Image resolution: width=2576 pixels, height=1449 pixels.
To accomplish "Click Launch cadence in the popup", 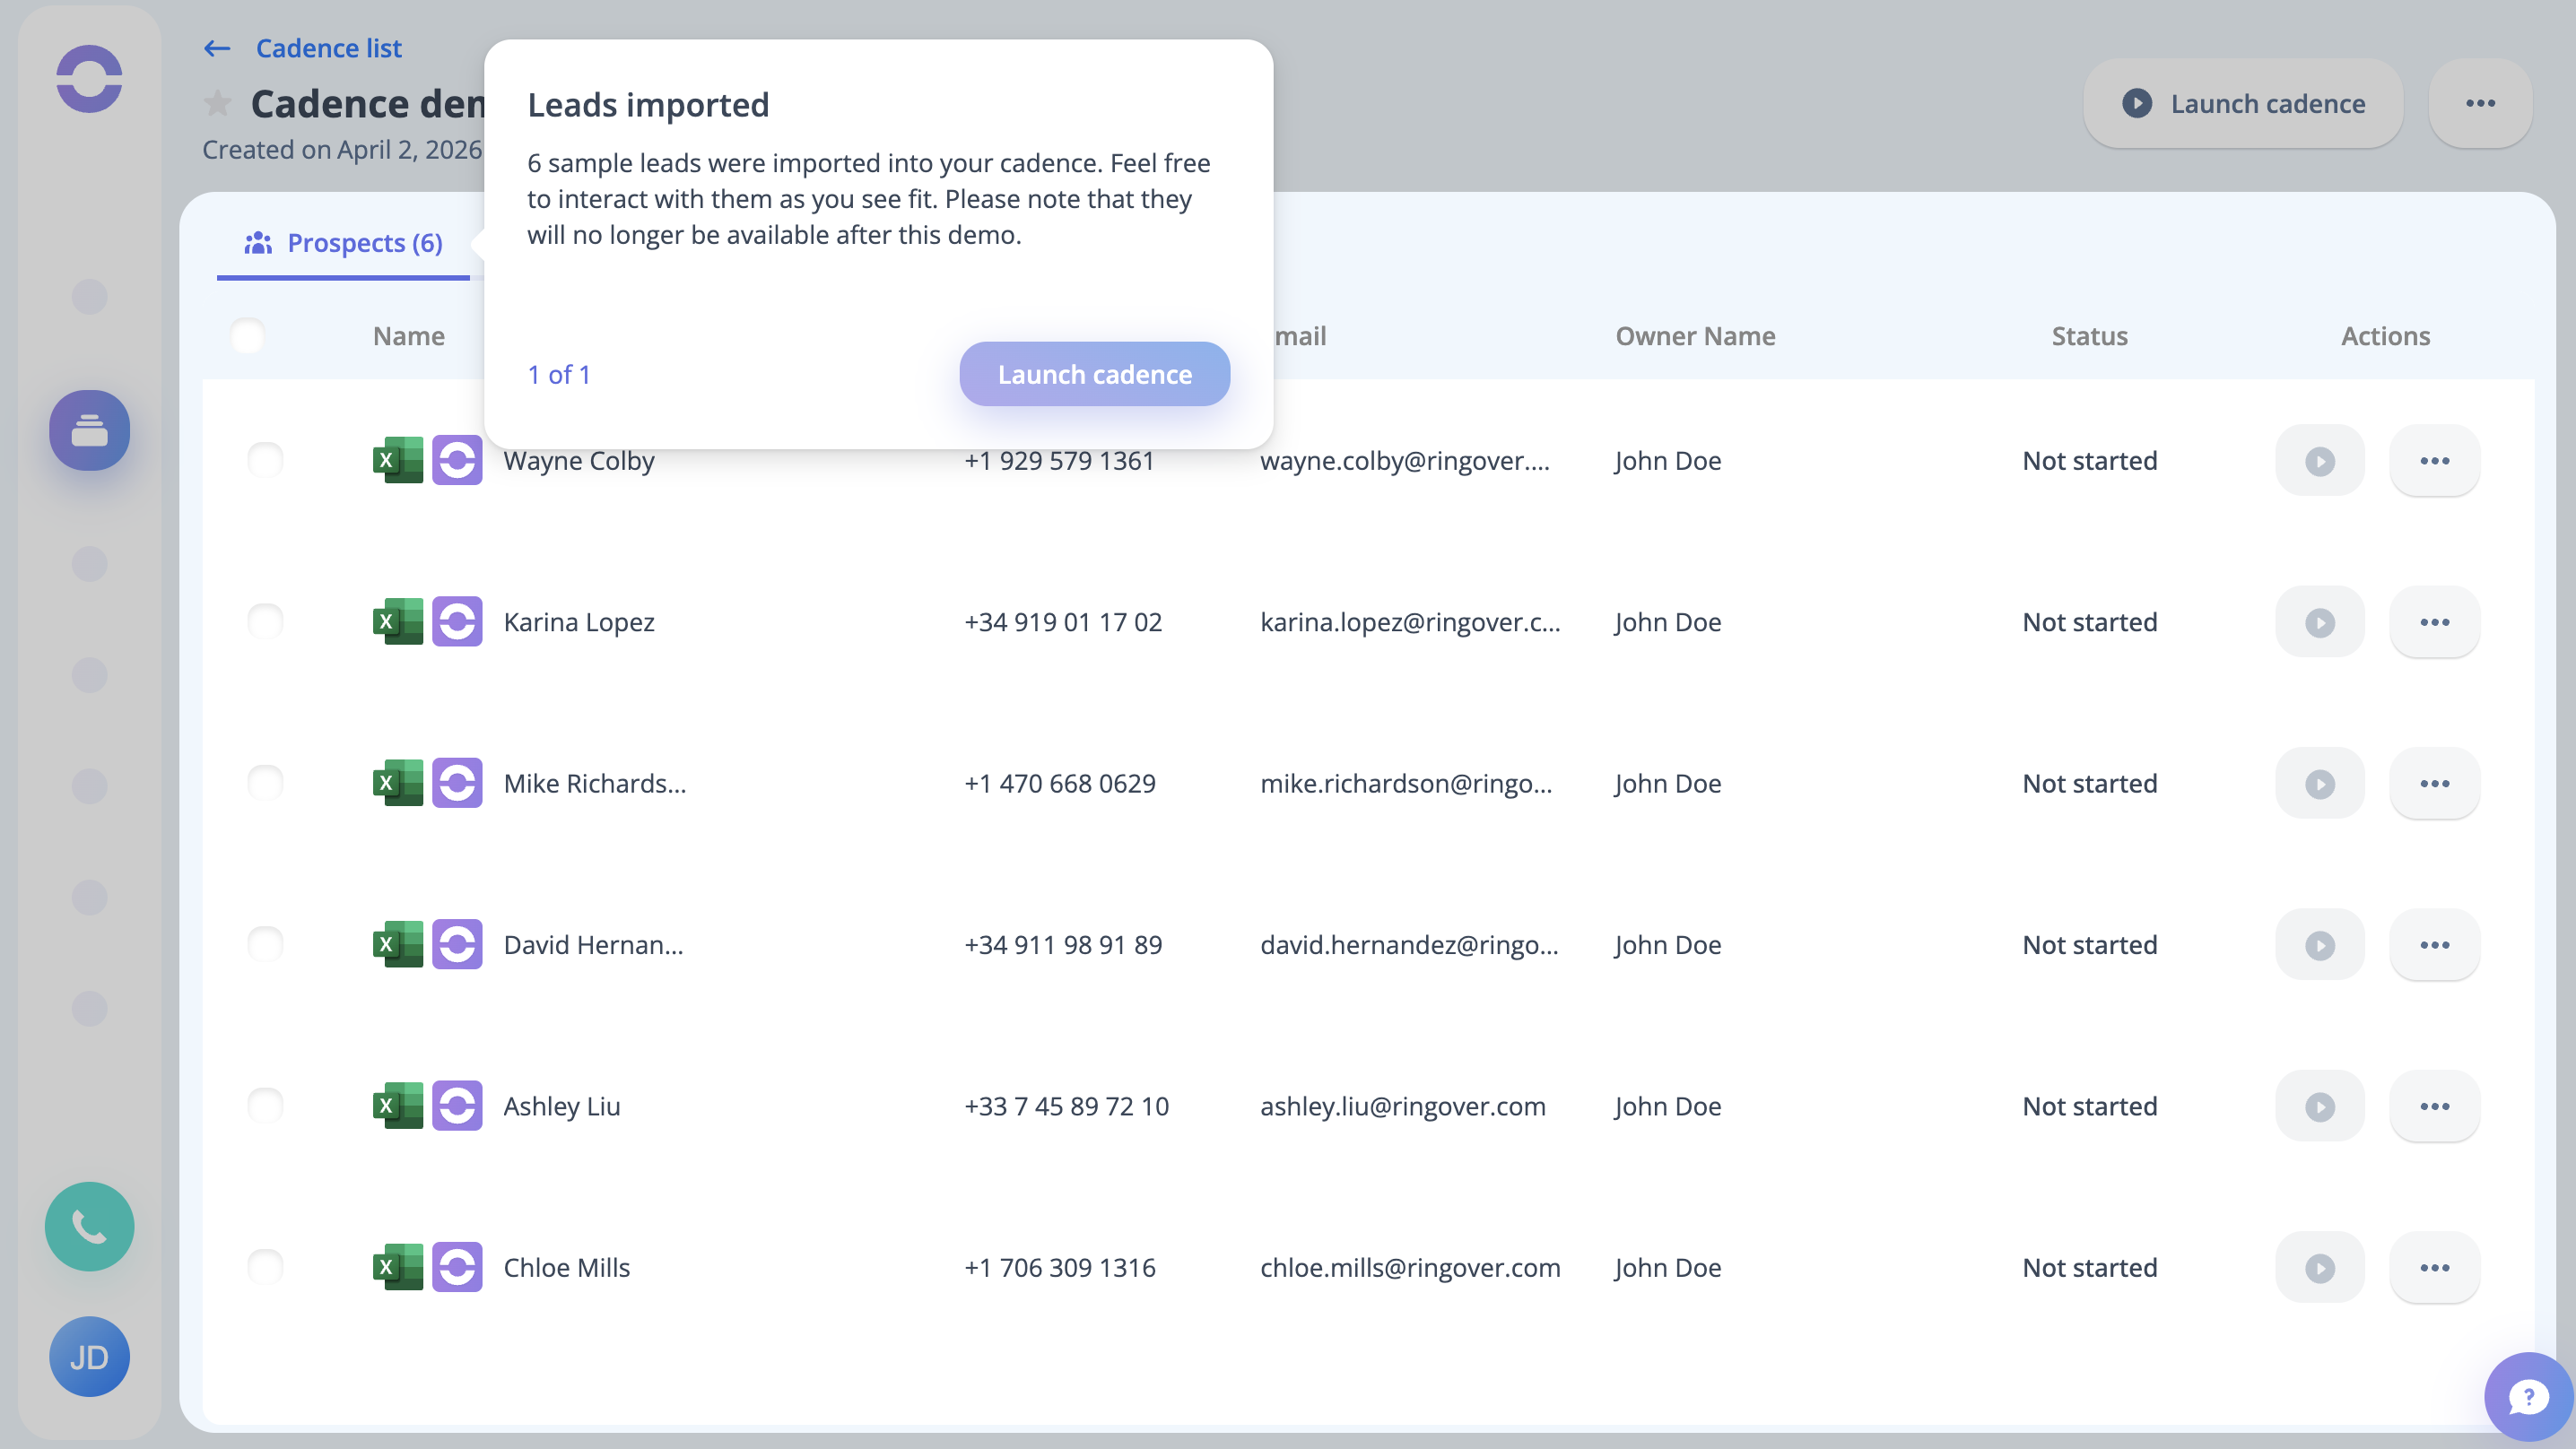I will pos(1094,374).
